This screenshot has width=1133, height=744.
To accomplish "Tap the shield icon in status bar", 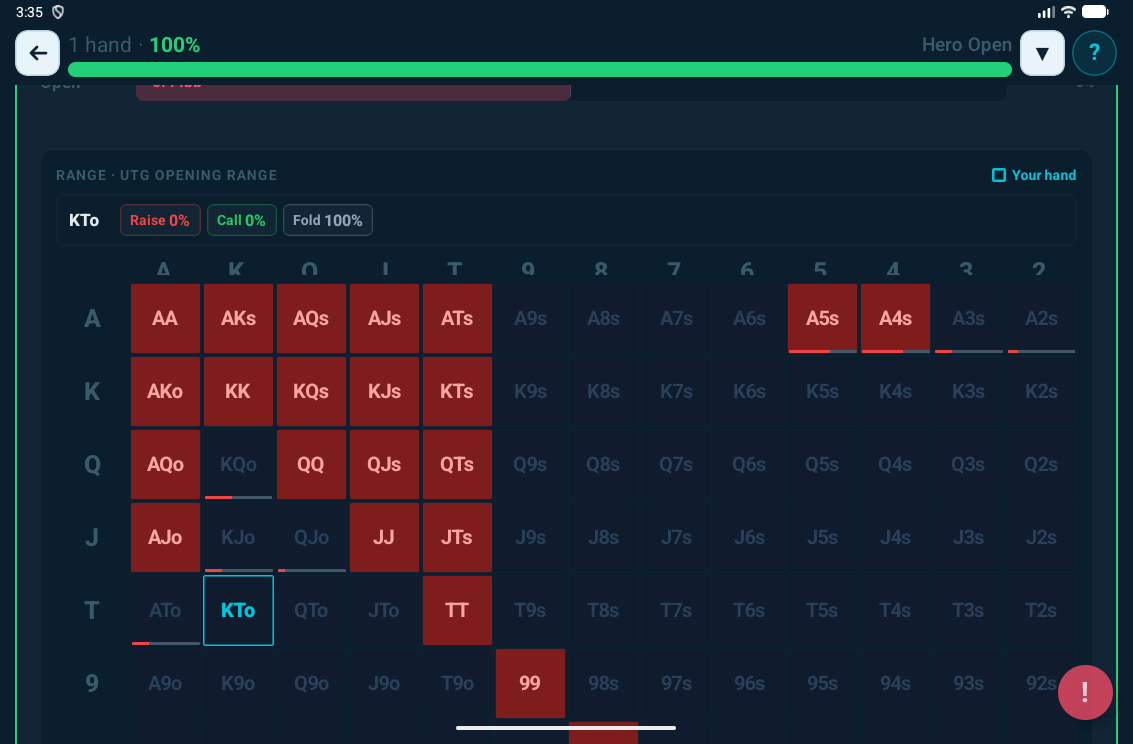I will pos(58,12).
